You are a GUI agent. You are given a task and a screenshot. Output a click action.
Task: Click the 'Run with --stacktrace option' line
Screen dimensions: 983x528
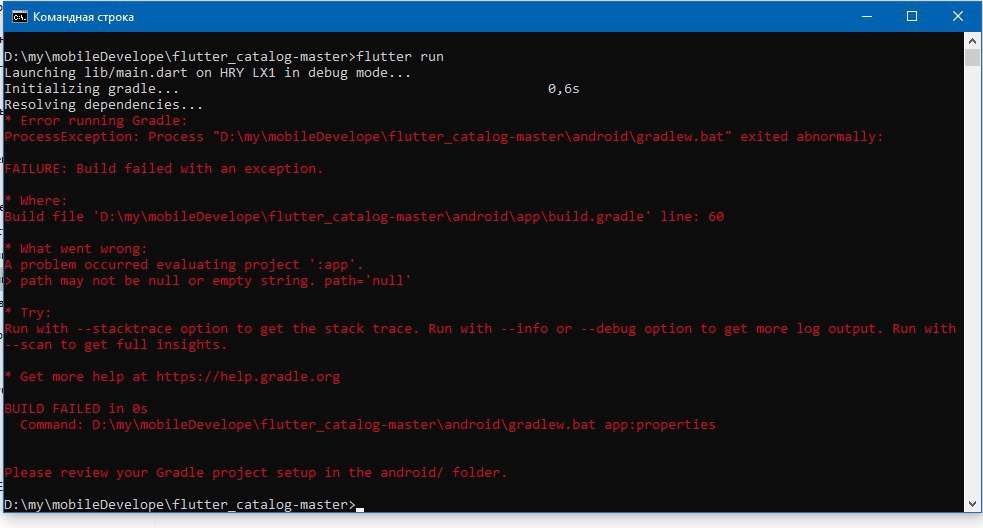point(480,329)
